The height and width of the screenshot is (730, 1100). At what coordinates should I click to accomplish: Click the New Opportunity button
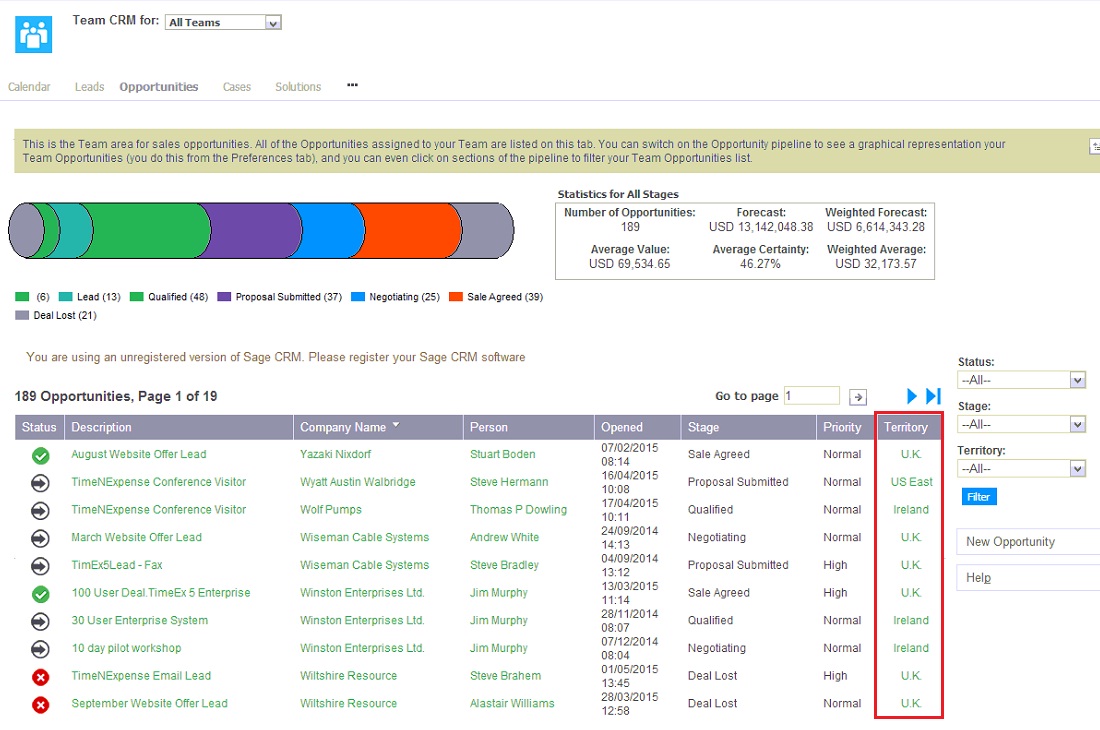tap(1028, 541)
